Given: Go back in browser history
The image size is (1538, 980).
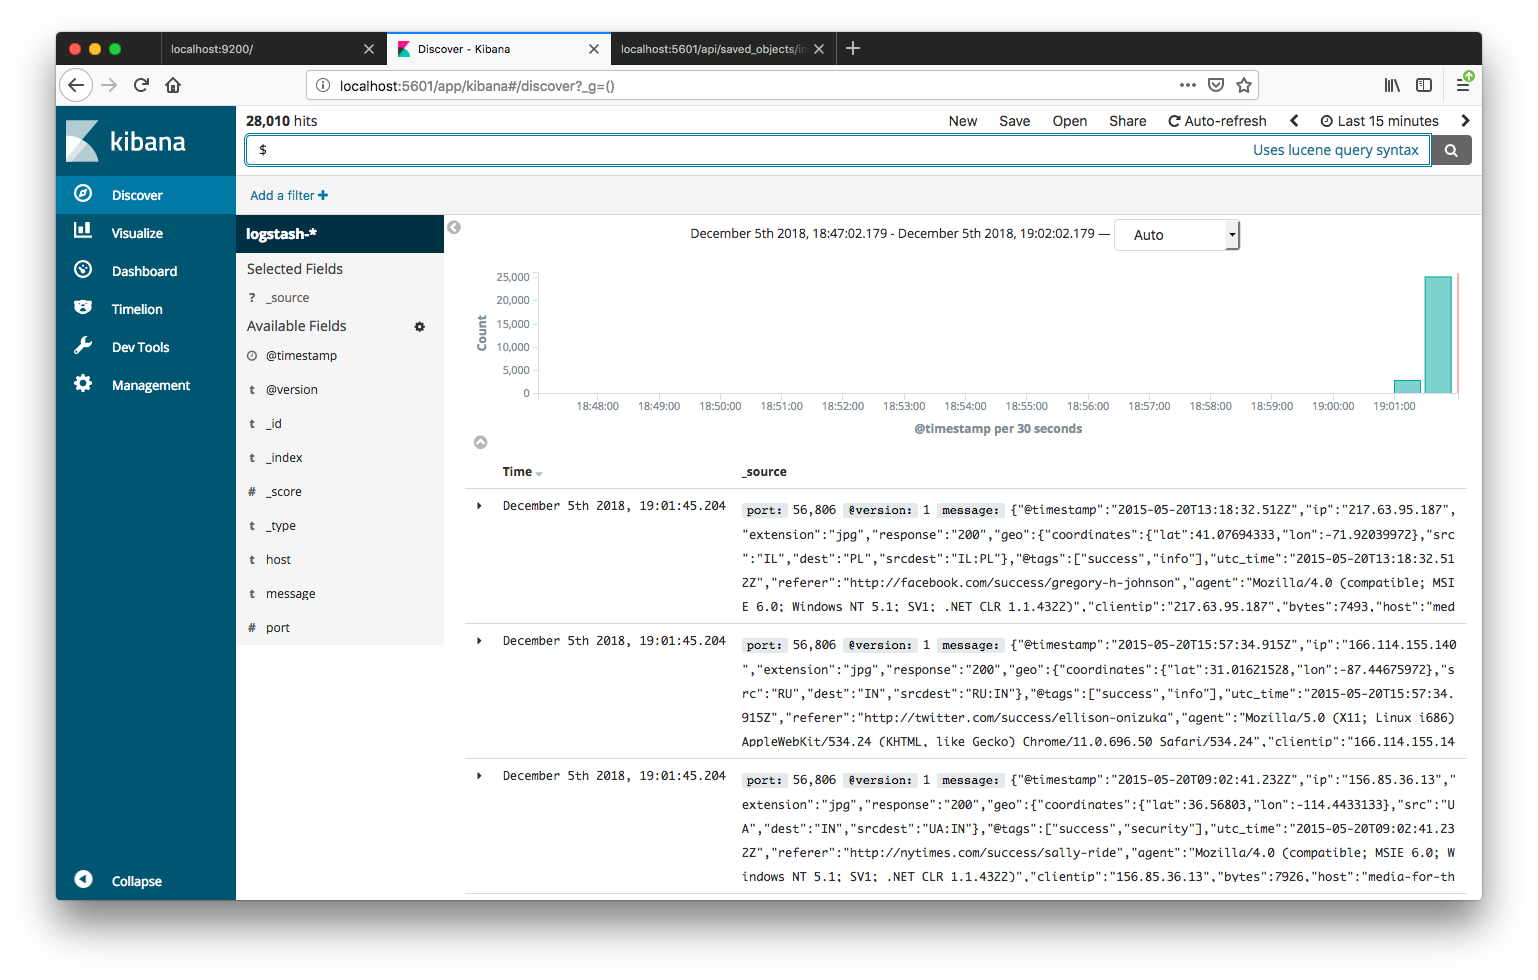Looking at the screenshot, I should tap(76, 85).
